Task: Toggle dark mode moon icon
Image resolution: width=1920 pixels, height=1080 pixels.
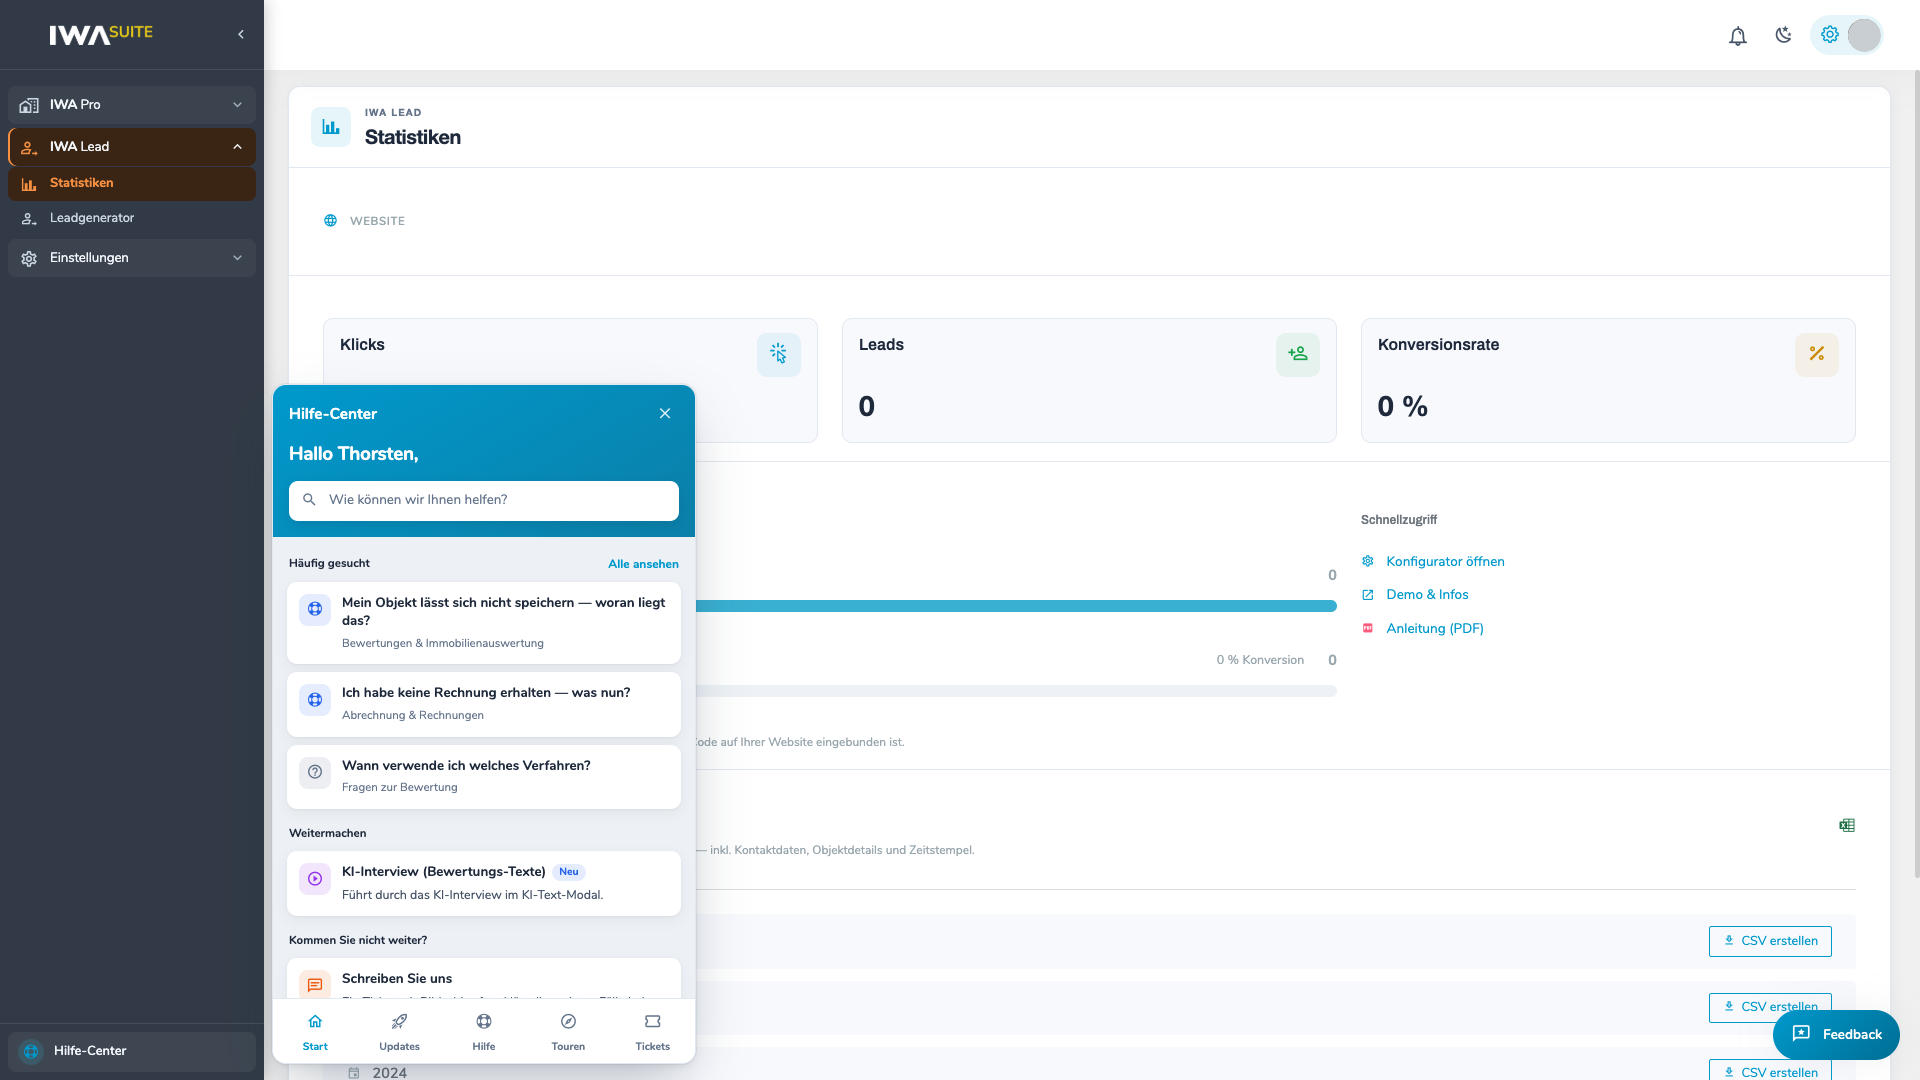Action: (x=1783, y=35)
